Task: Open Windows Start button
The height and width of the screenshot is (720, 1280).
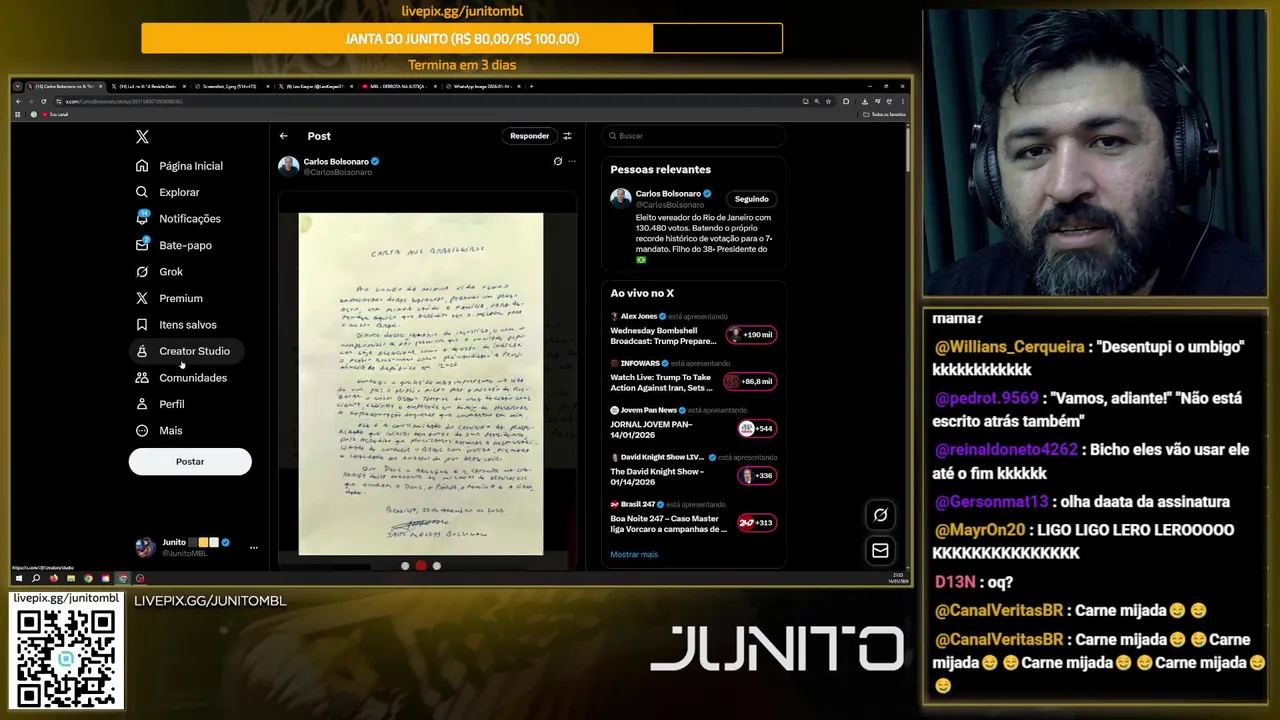Action: (18, 578)
